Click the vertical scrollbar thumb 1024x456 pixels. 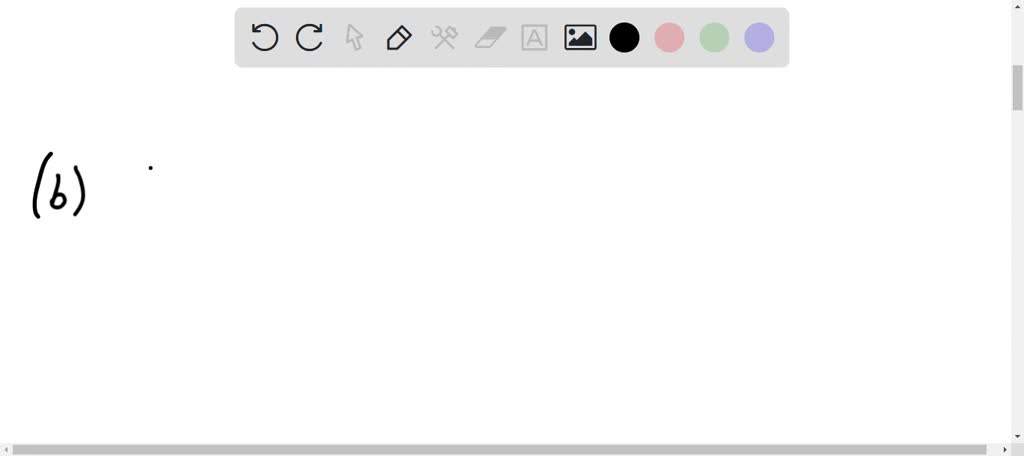[x=1017, y=88]
